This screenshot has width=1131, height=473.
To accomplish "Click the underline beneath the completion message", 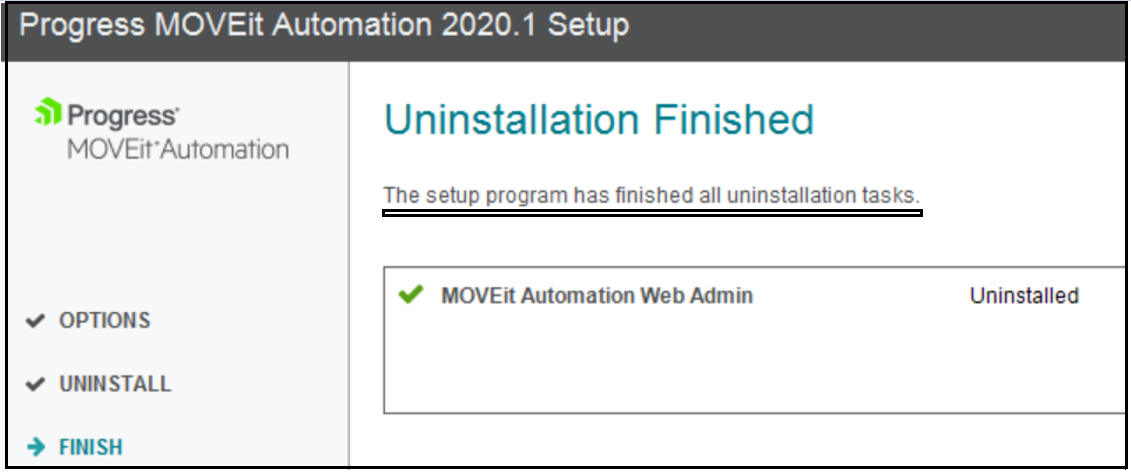I will click(651, 212).
